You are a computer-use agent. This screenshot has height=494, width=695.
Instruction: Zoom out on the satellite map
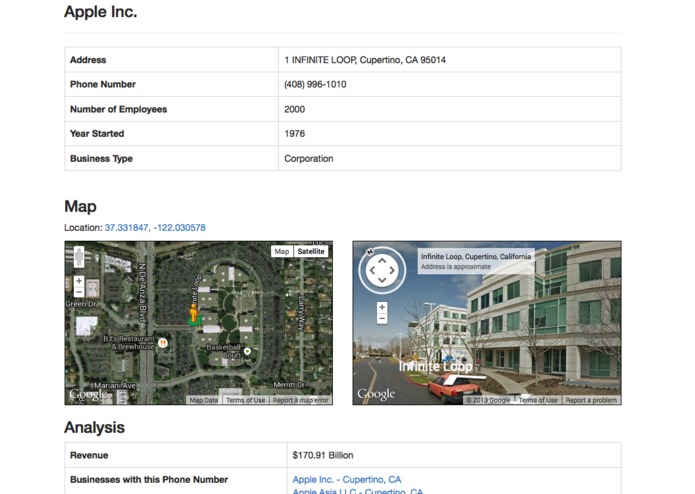tap(79, 292)
